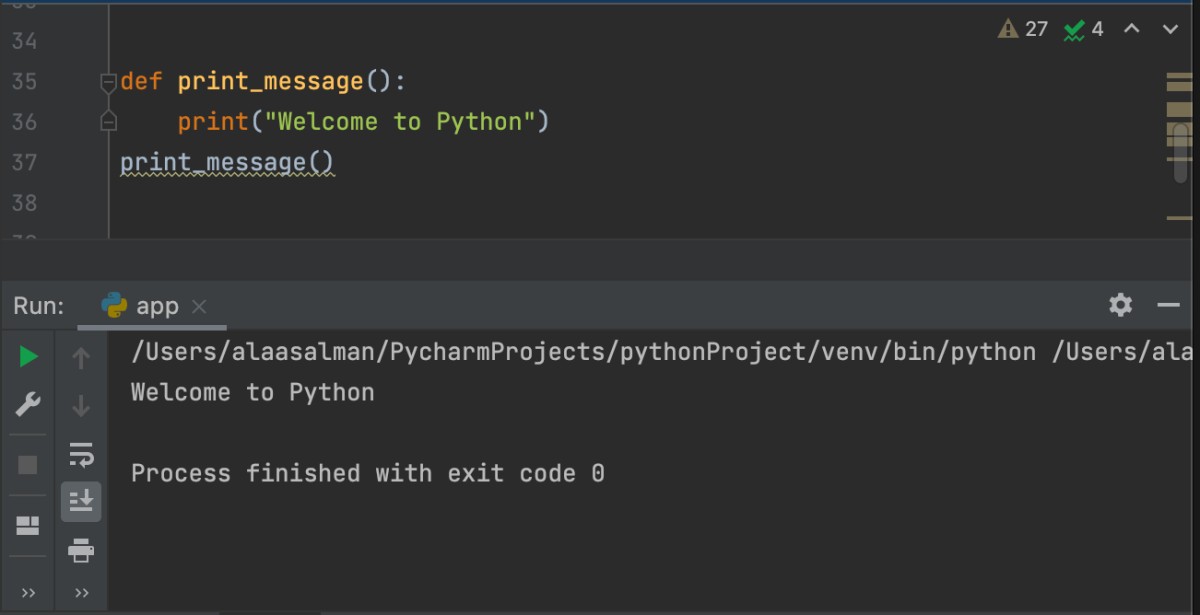Open Run panel gear settings
This screenshot has width=1200, height=615.
pos(1121,305)
